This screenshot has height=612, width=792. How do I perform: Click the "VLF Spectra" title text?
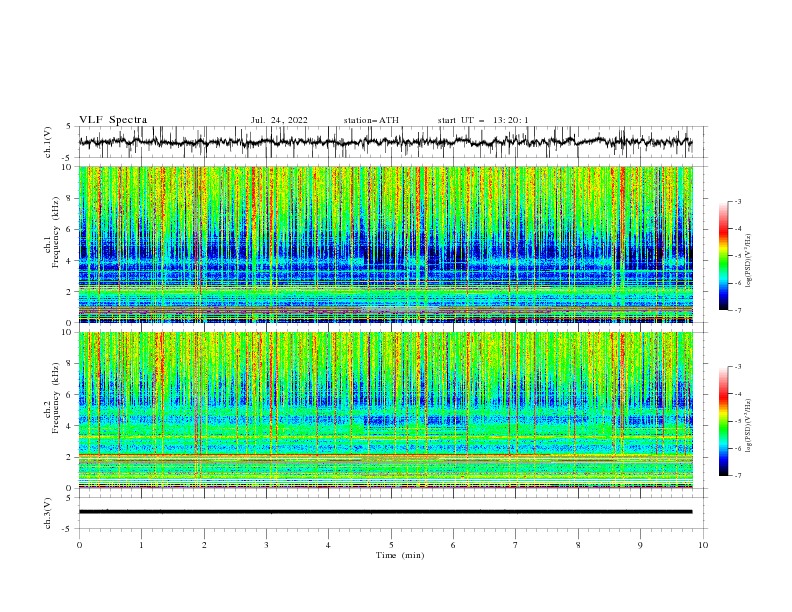(113, 120)
